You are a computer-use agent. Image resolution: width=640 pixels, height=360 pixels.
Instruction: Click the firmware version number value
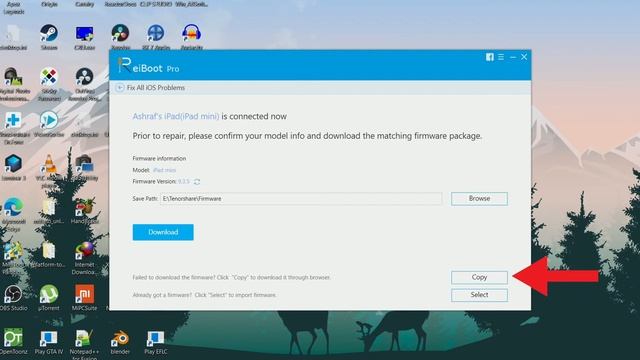[184, 182]
